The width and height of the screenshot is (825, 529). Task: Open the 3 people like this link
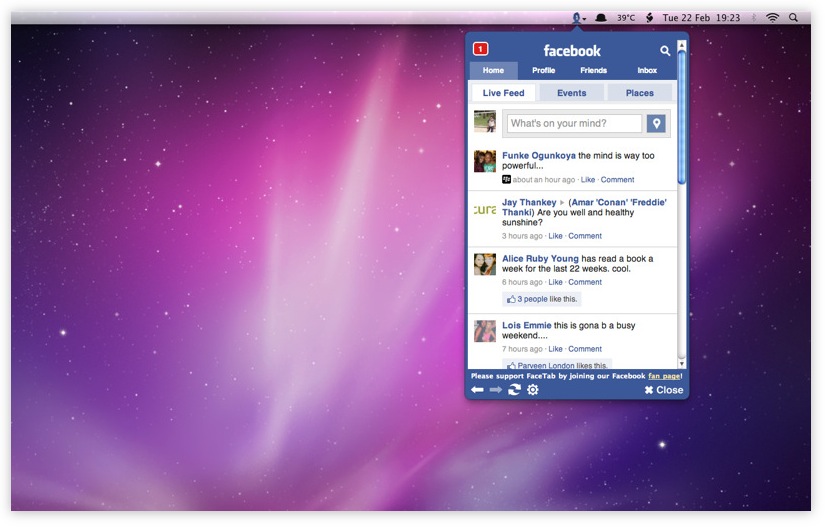tap(532, 299)
